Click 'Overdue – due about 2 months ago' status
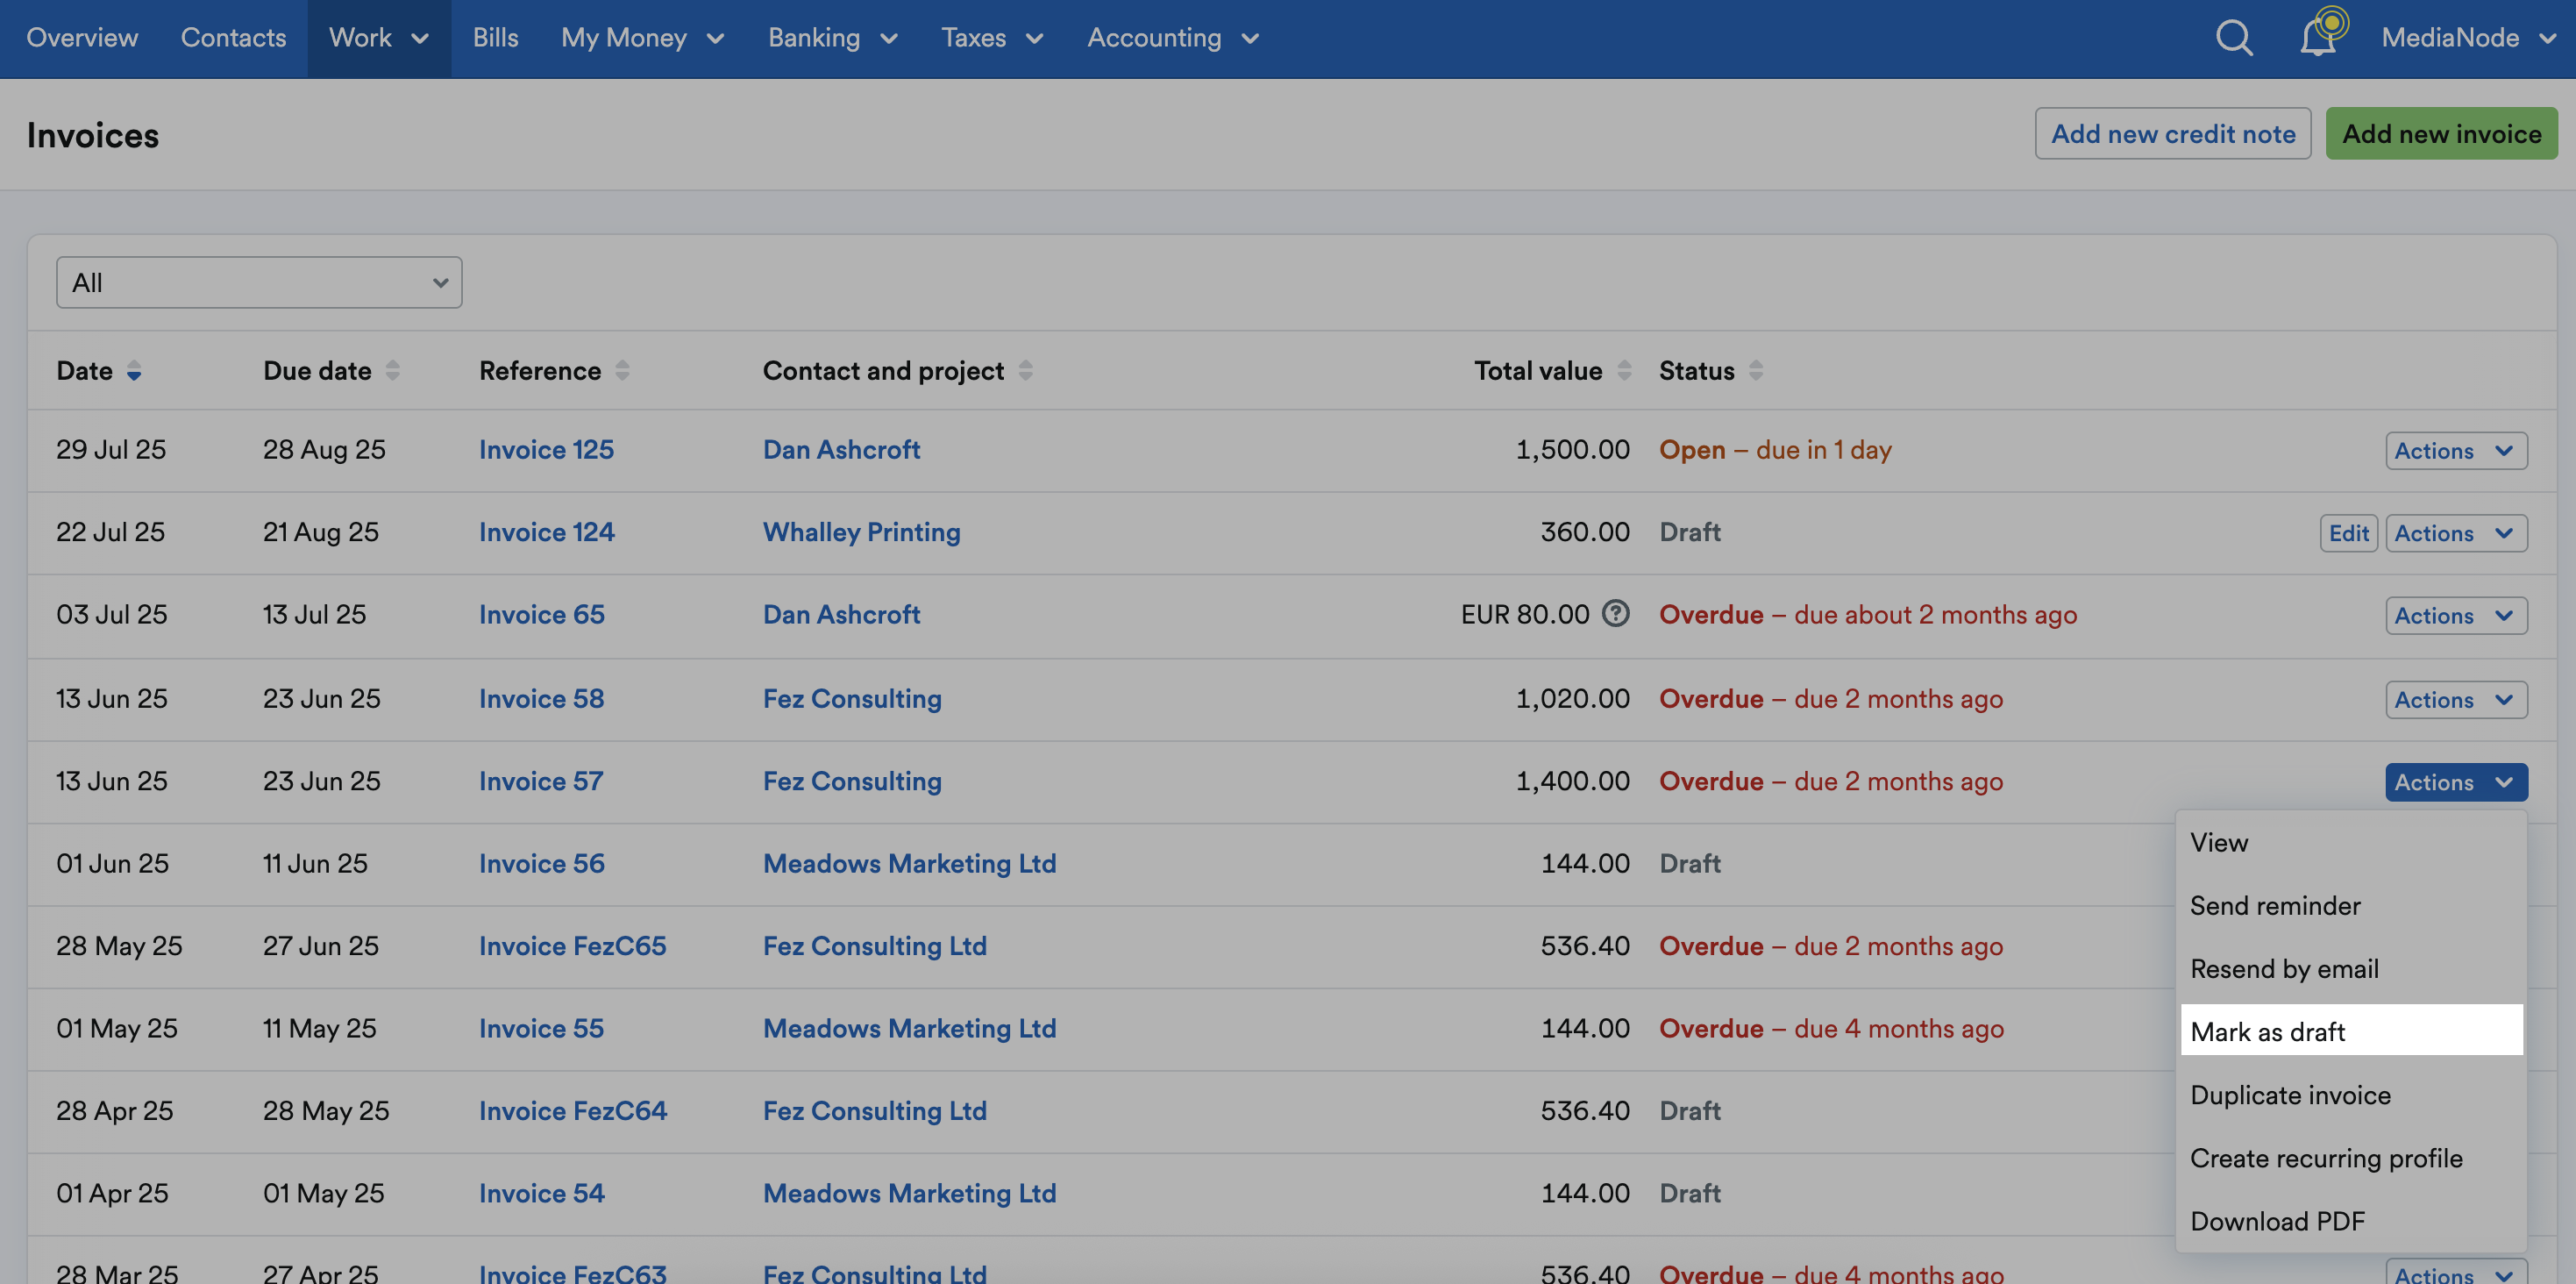 pyautogui.click(x=1868, y=614)
